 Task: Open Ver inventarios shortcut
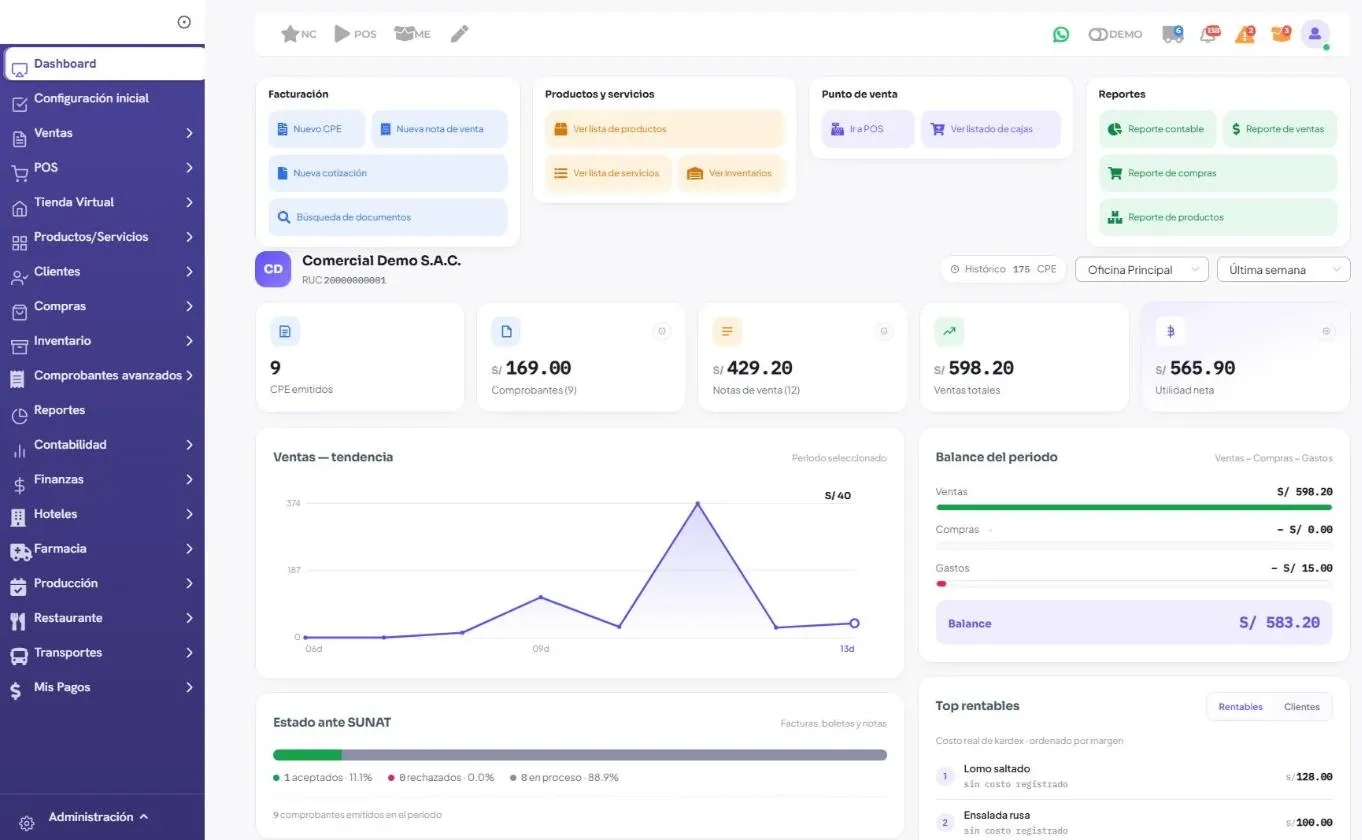pyautogui.click(x=732, y=173)
